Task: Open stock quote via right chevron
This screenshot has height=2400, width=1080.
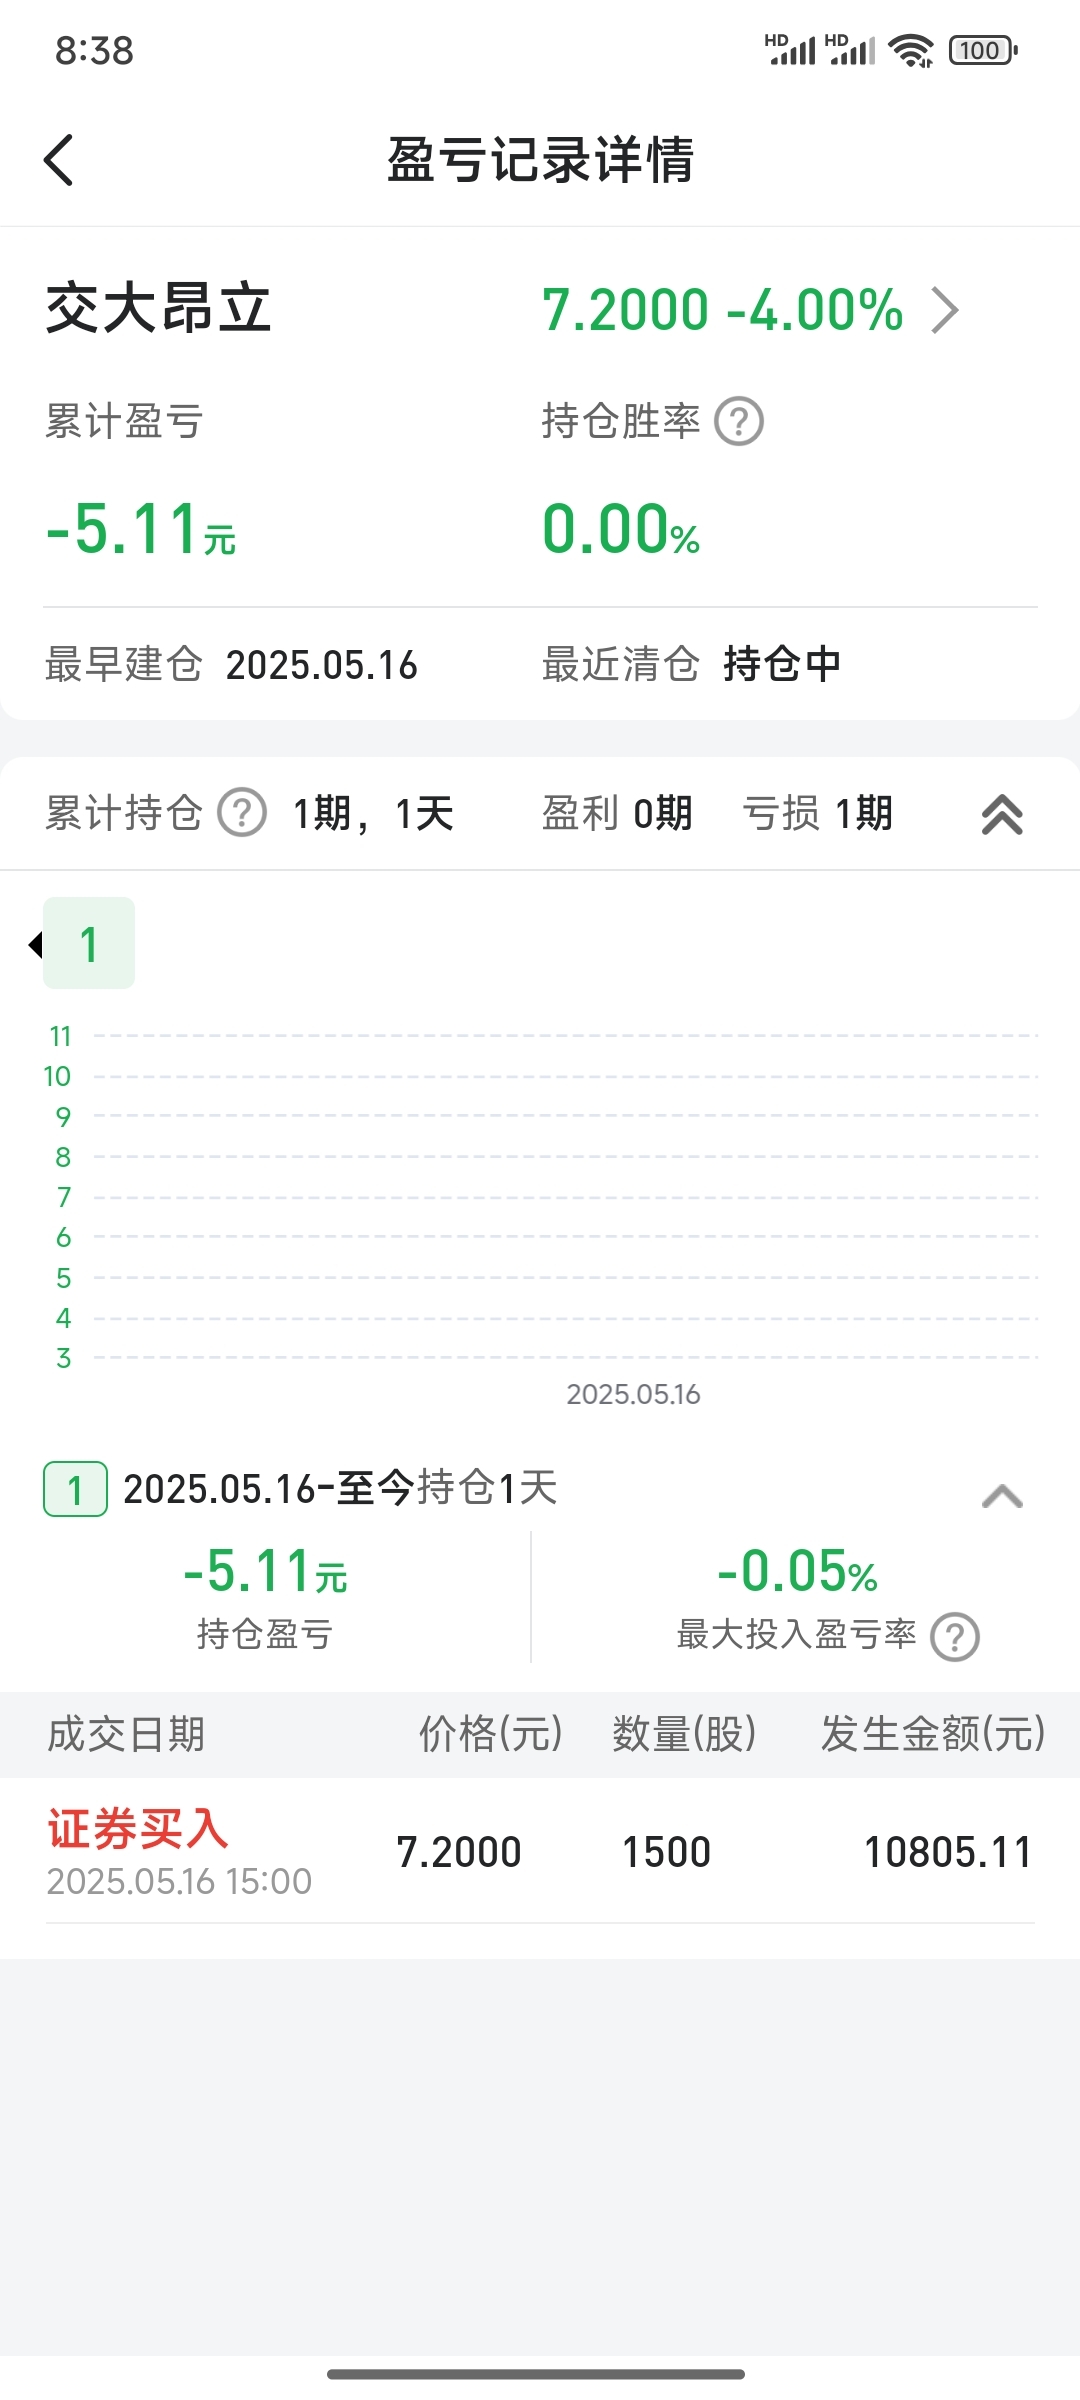Action: pyautogui.click(x=945, y=310)
